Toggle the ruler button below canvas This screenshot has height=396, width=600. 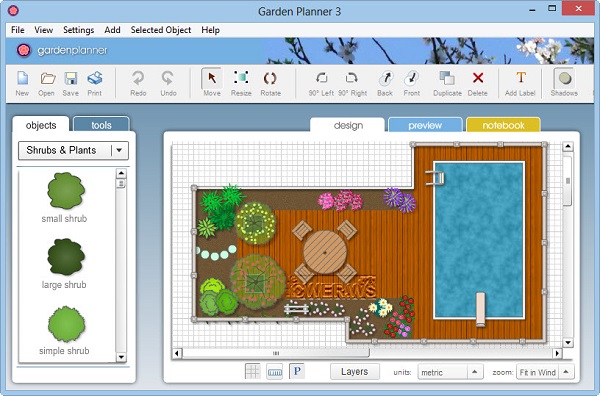(275, 372)
